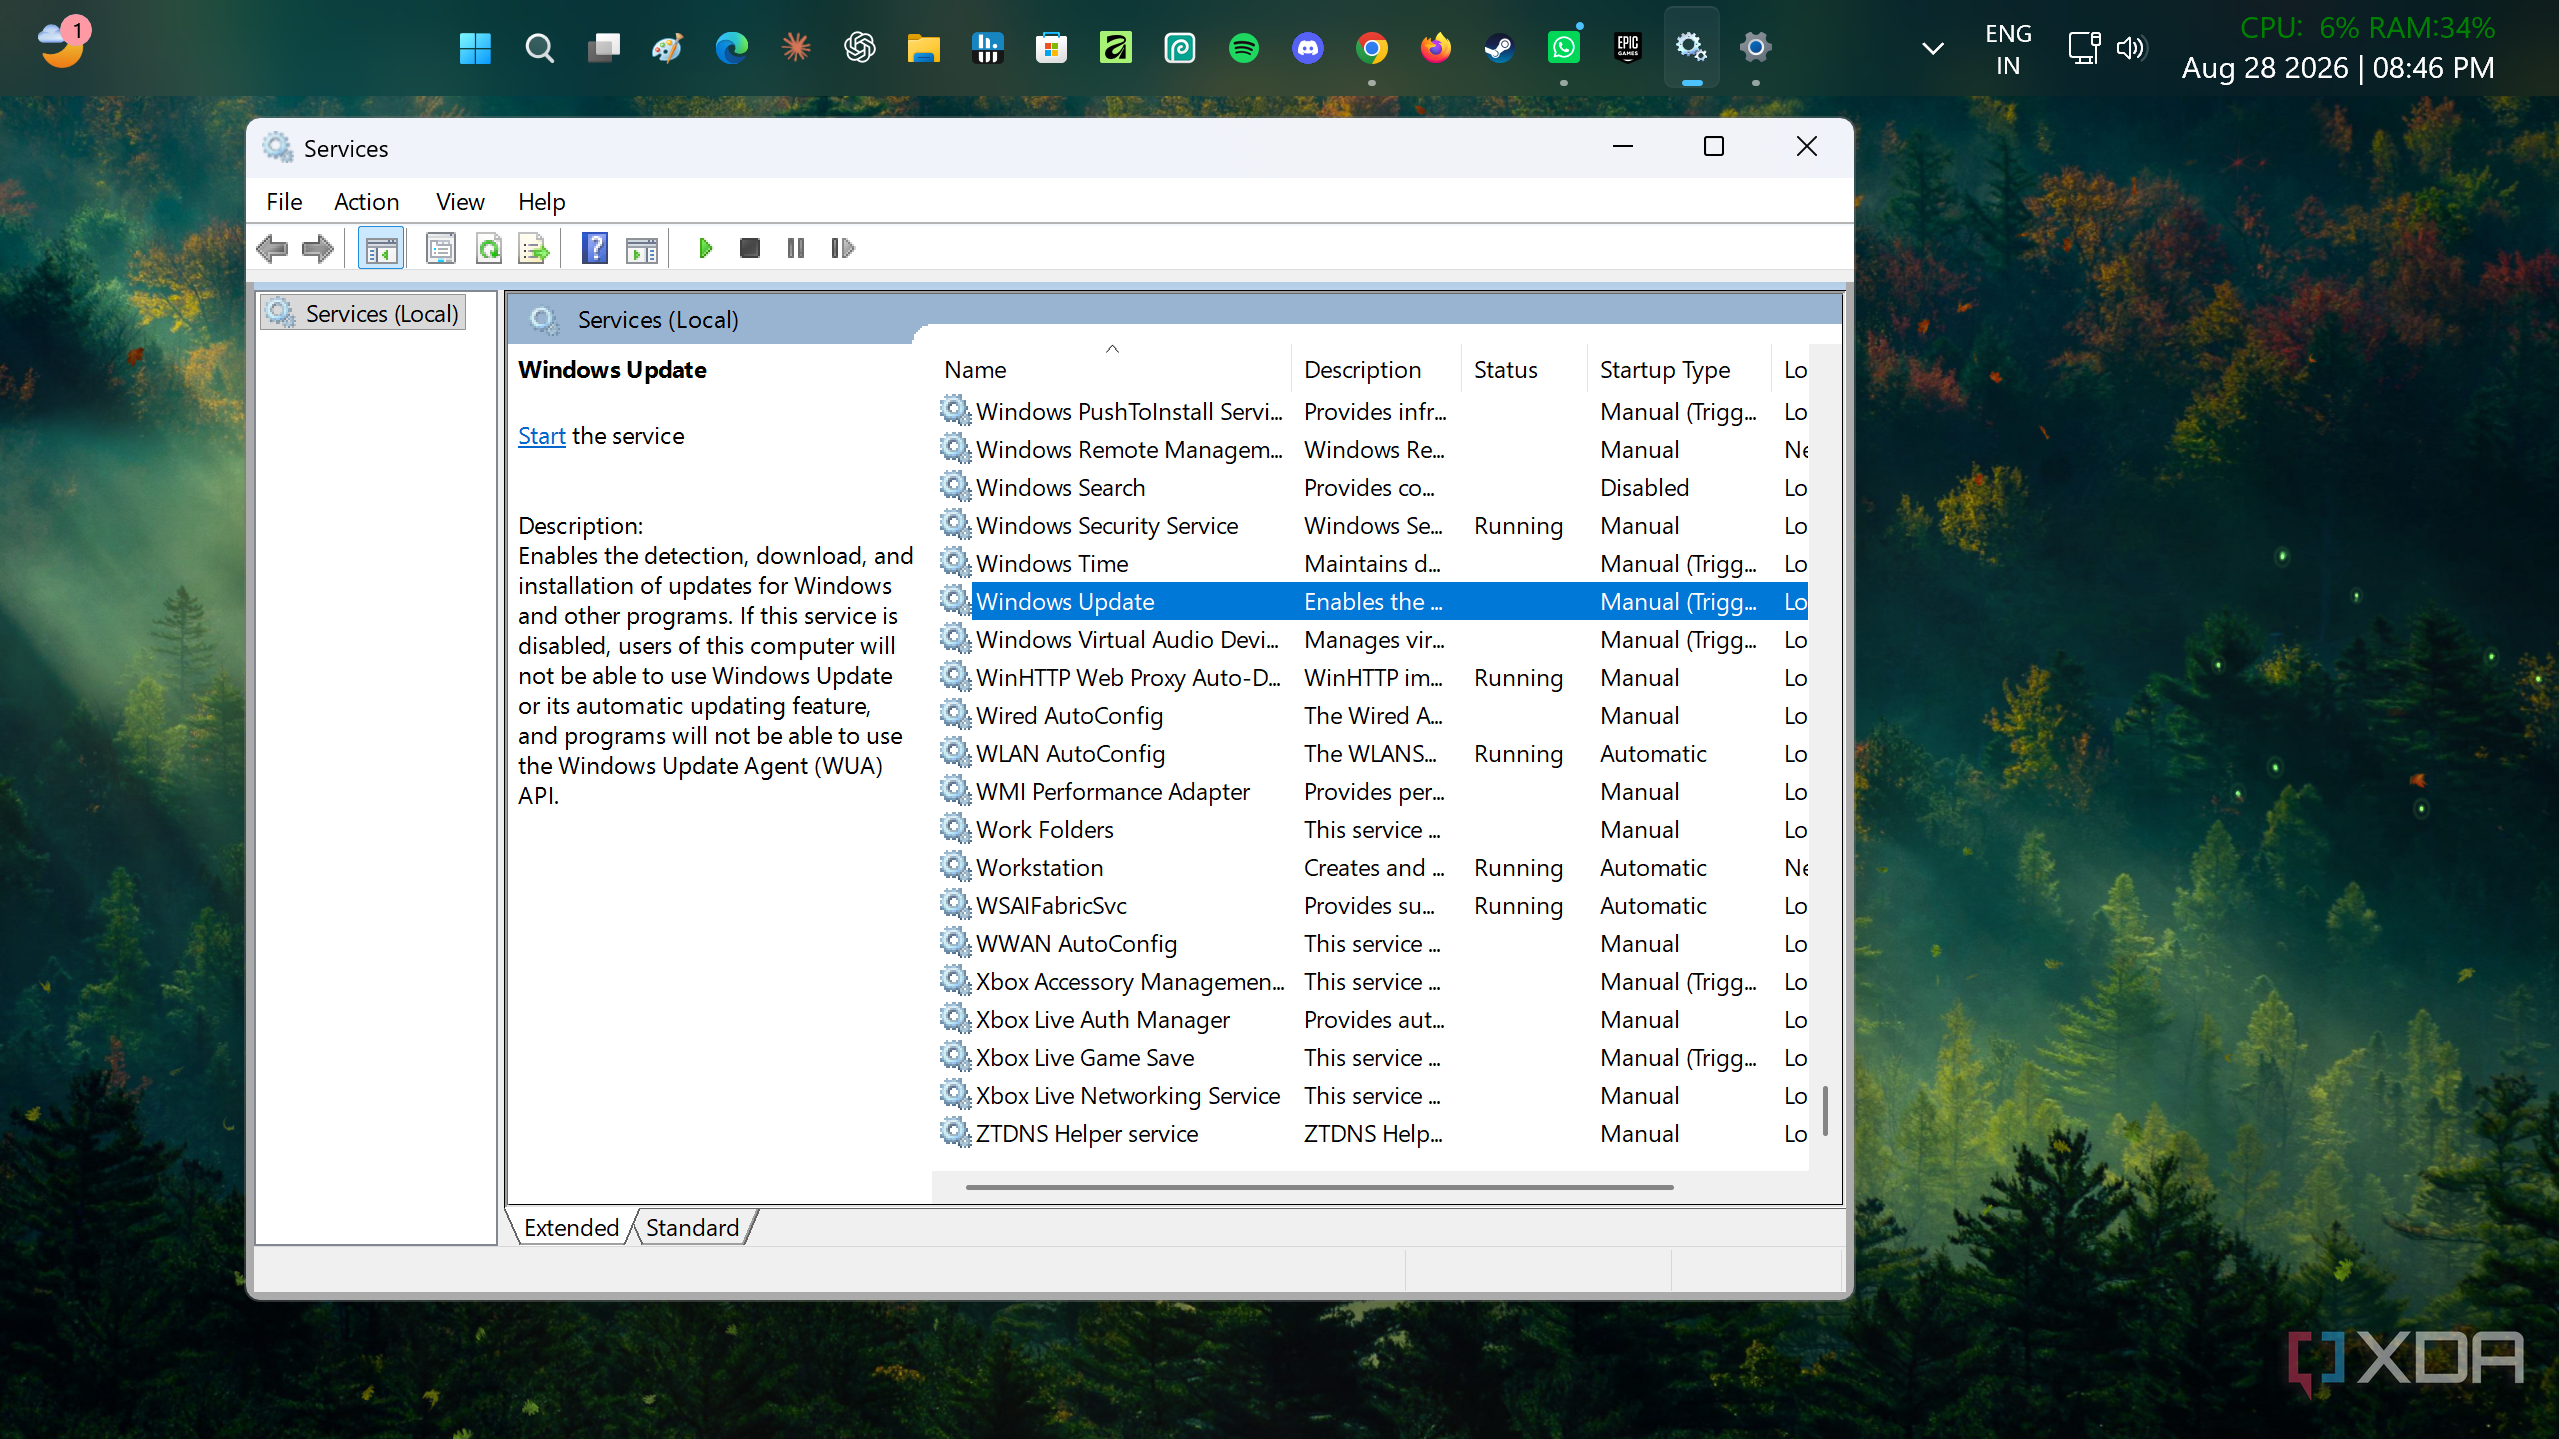
Task: Toggle the Show/Hide Action Pane icon
Action: (x=642, y=248)
